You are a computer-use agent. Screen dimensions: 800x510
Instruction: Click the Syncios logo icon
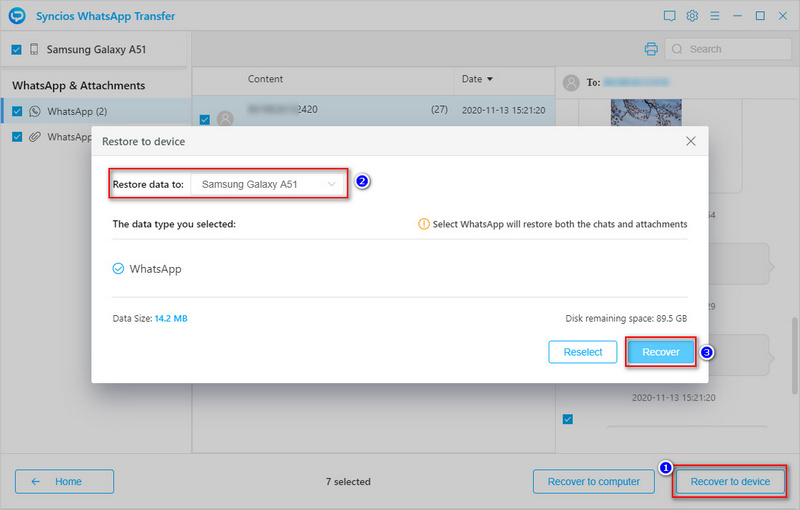[x=17, y=16]
